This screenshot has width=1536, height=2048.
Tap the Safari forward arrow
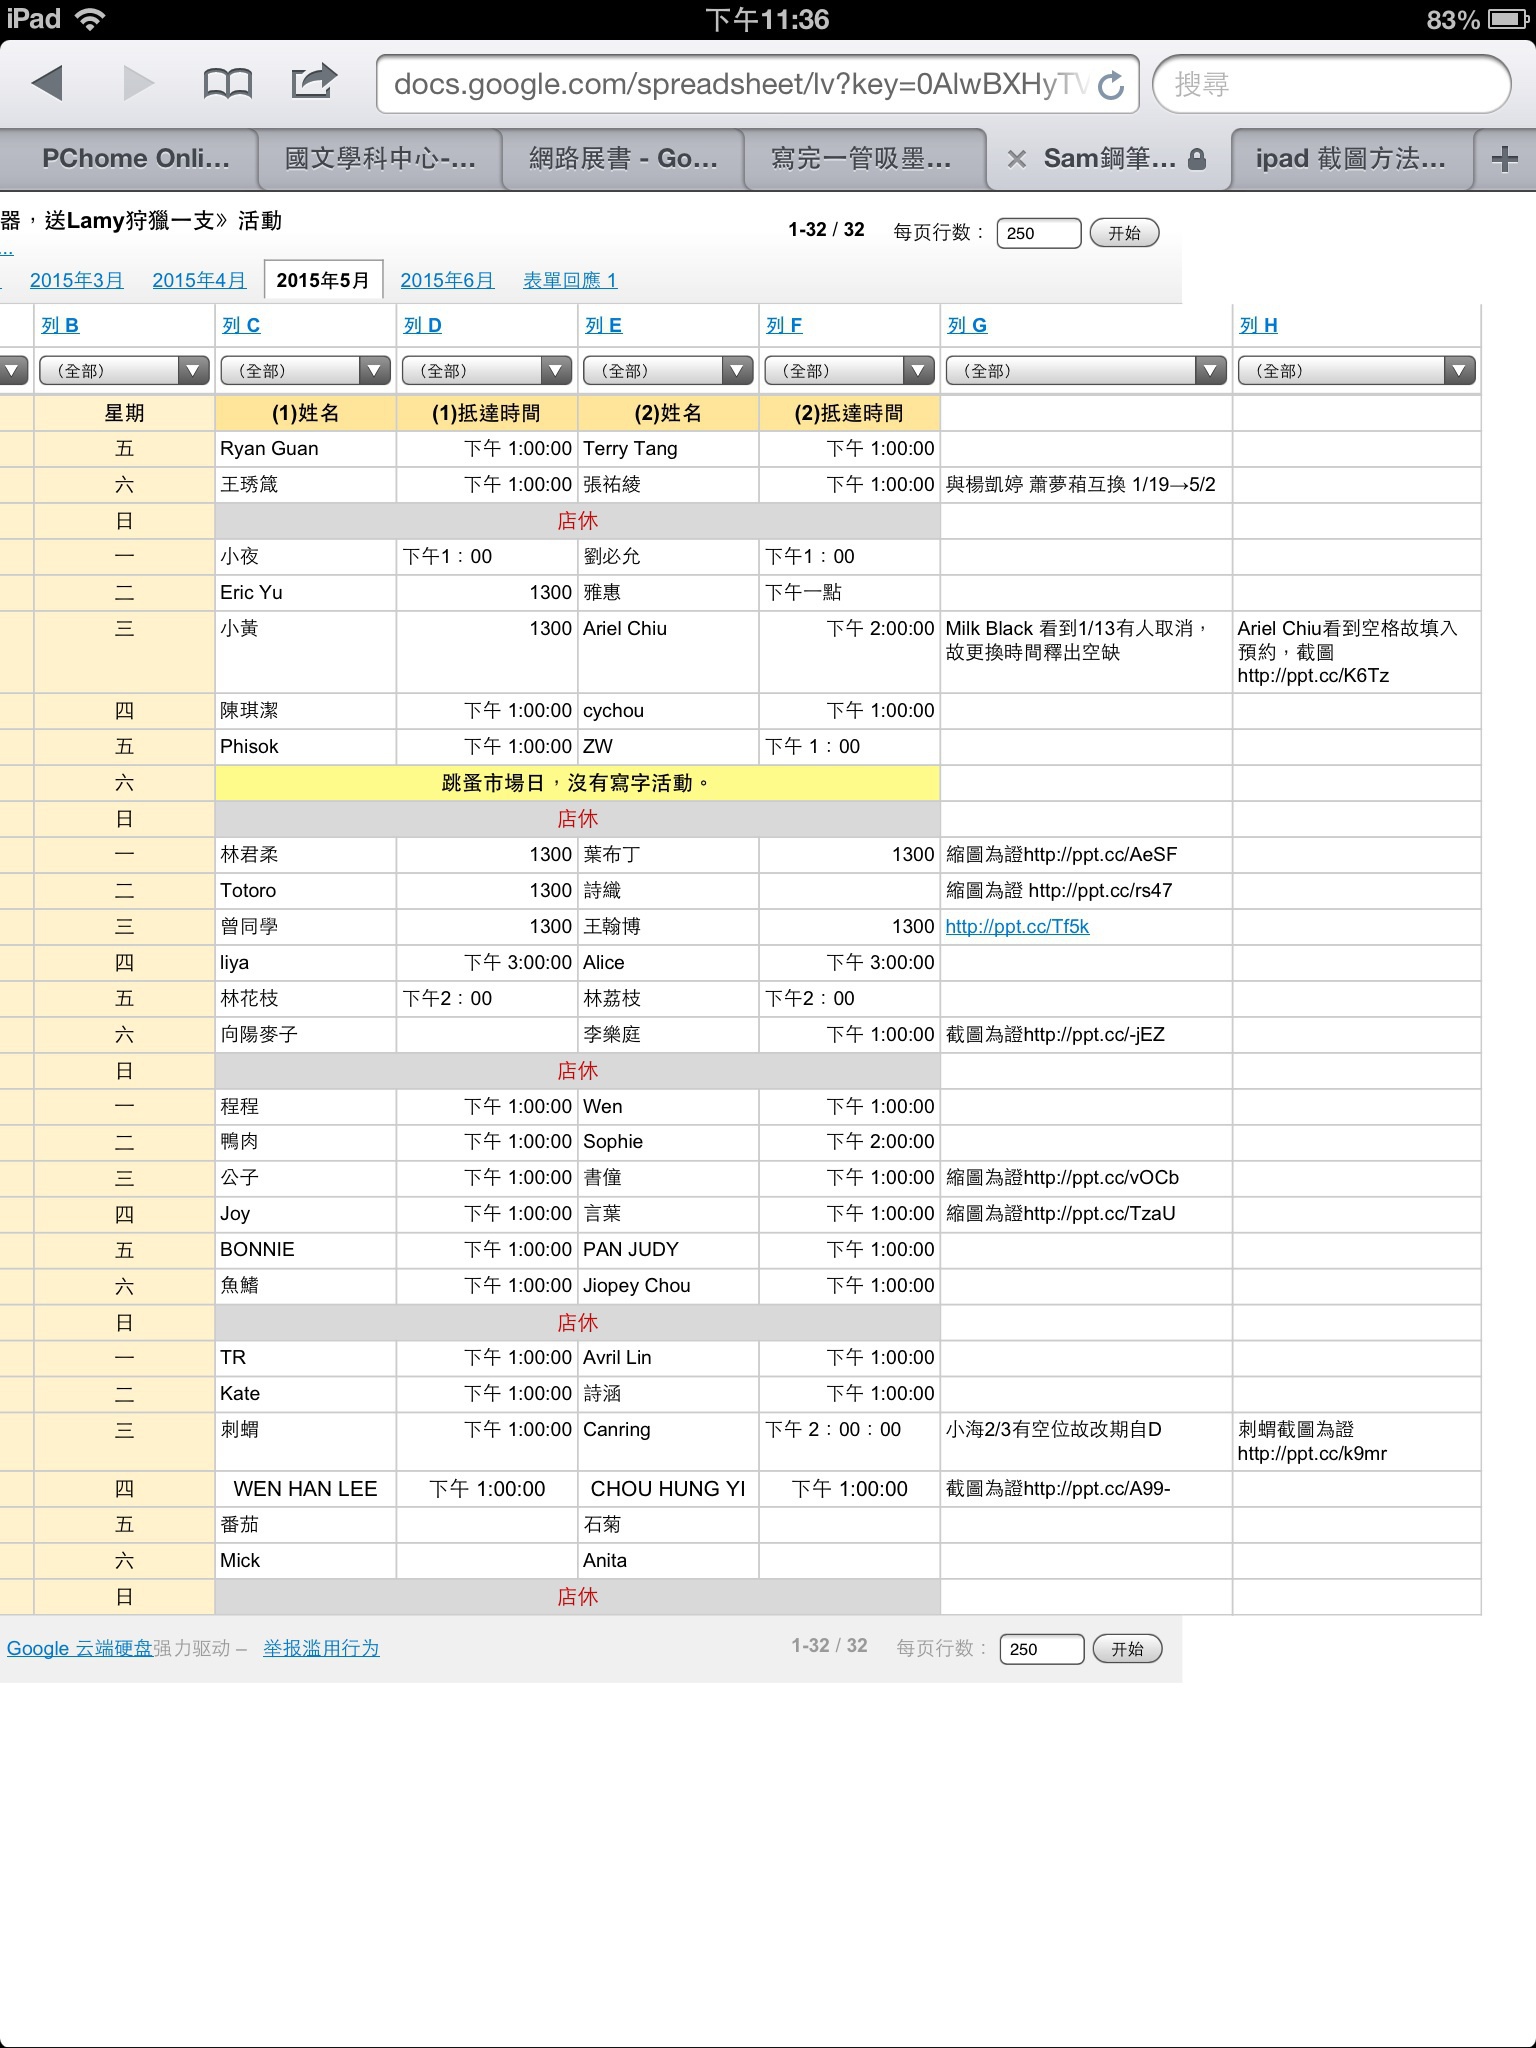[x=138, y=83]
